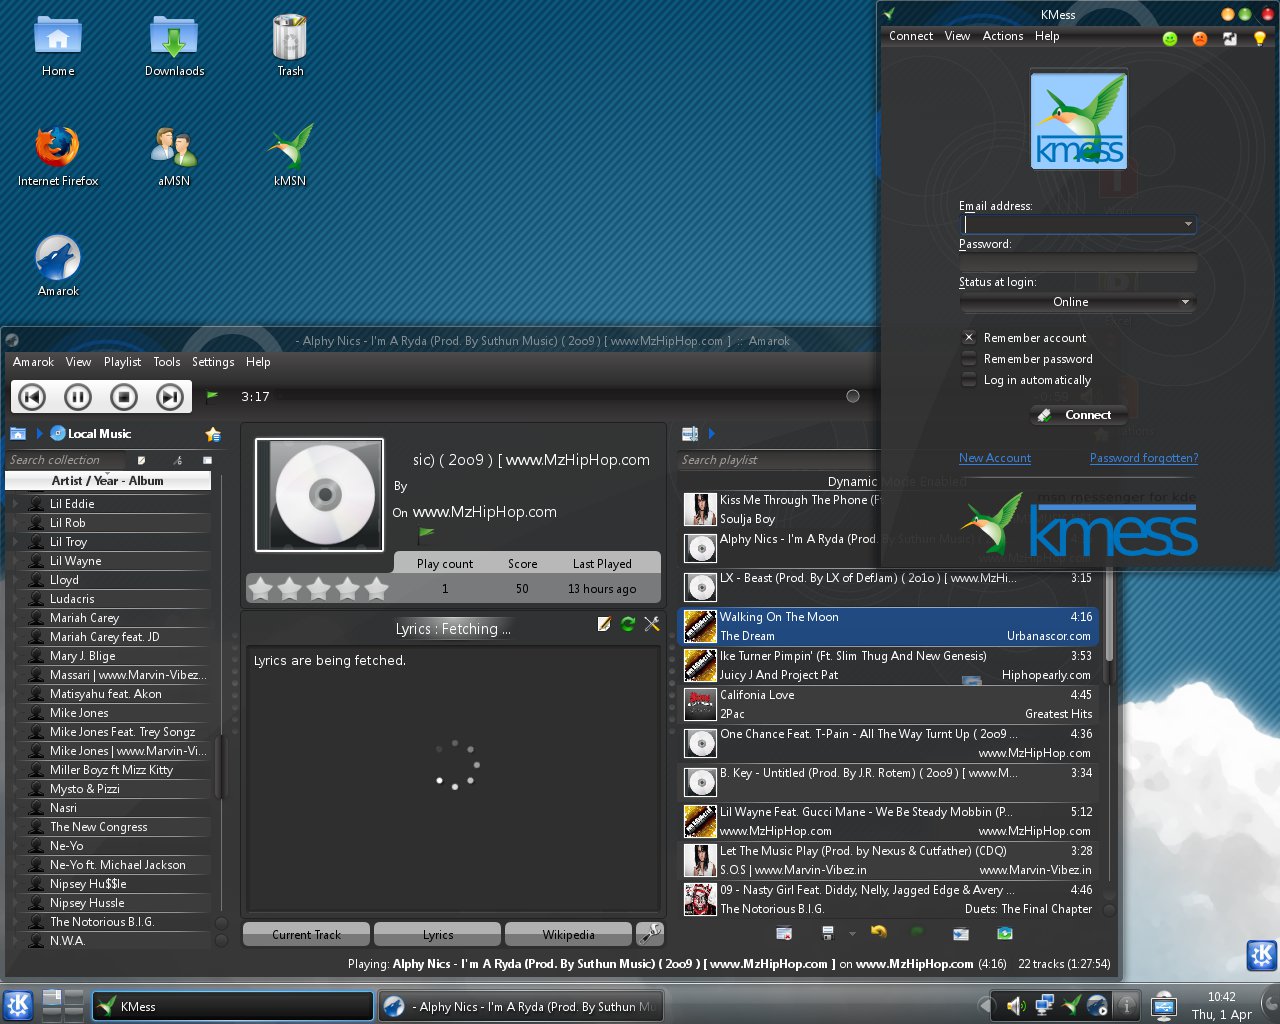
Task: Open the Actions menu in KMess
Action: click(x=1003, y=36)
